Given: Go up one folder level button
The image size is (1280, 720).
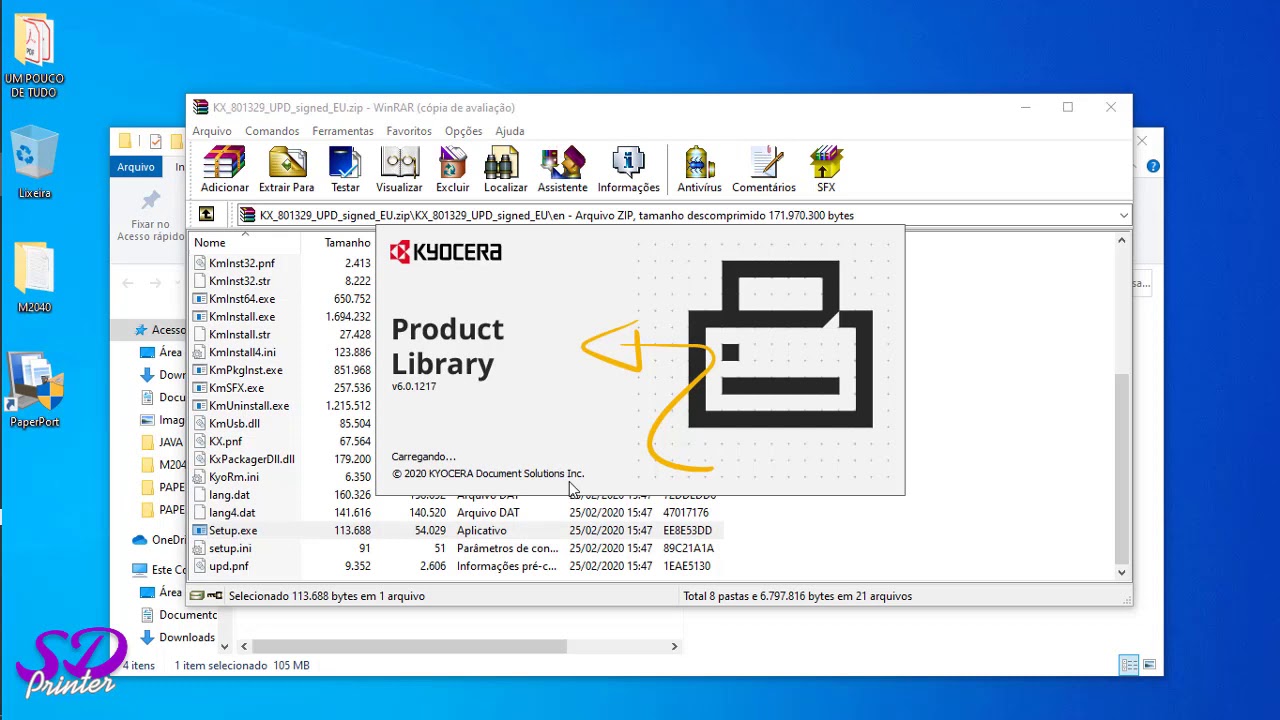Looking at the screenshot, I should pos(206,214).
